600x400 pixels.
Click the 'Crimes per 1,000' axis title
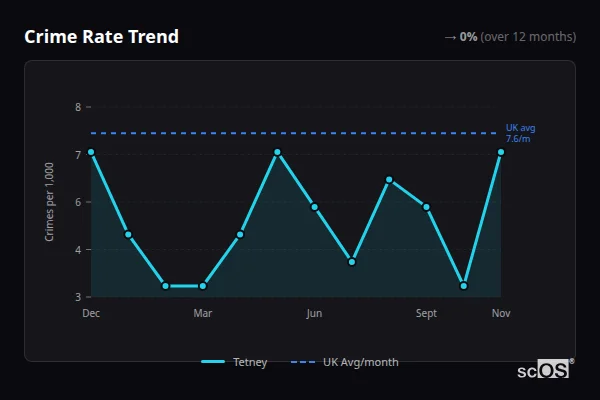pos(49,202)
